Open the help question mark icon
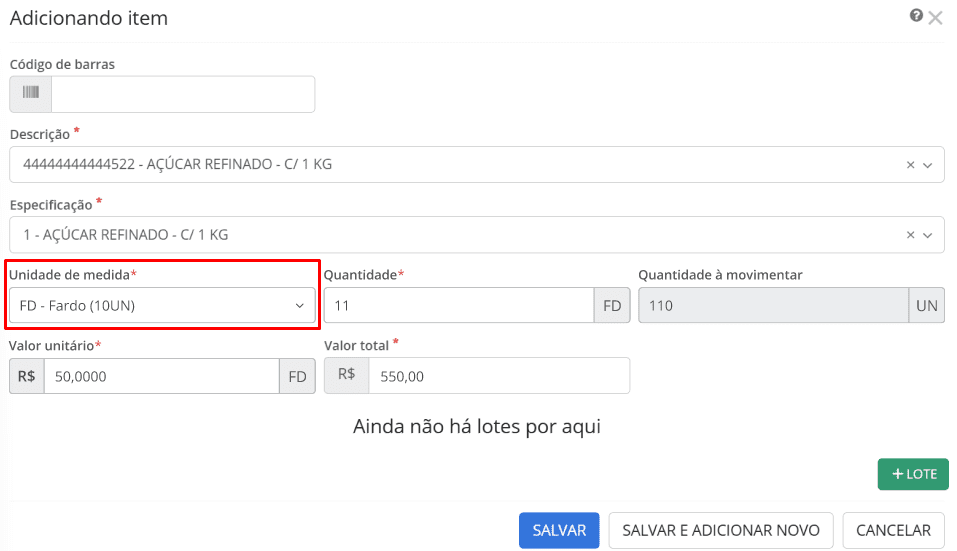 915,15
